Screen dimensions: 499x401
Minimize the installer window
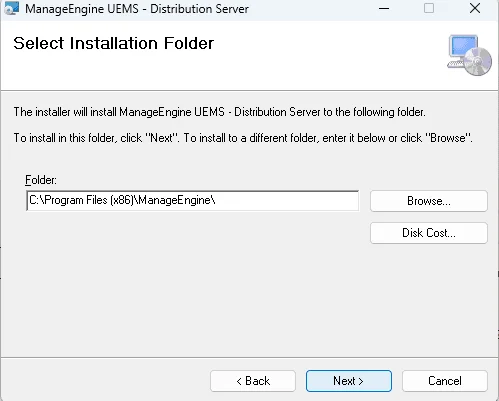click(x=384, y=9)
